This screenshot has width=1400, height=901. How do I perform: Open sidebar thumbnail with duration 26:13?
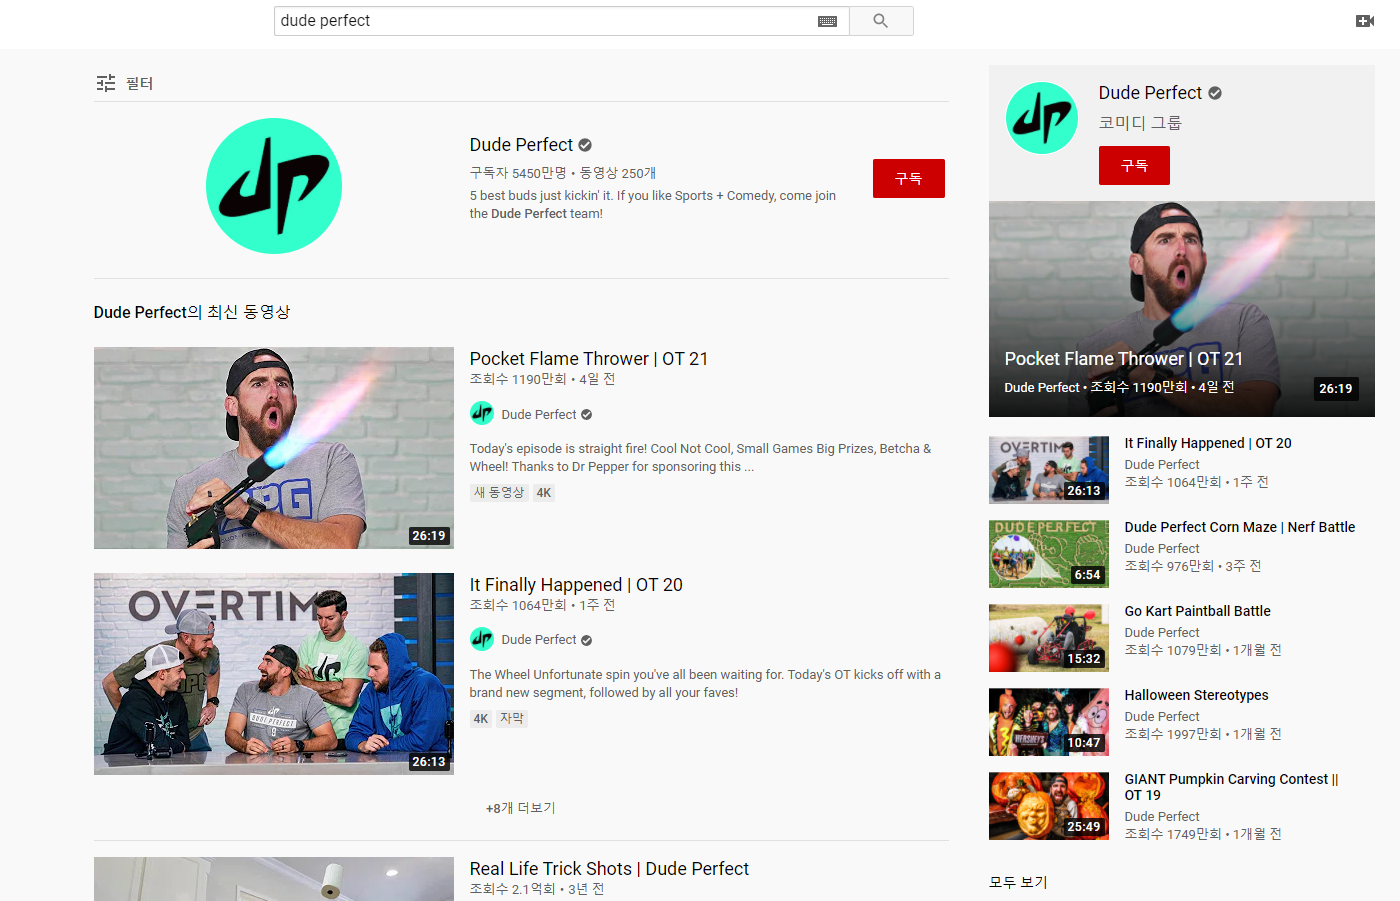point(1049,470)
